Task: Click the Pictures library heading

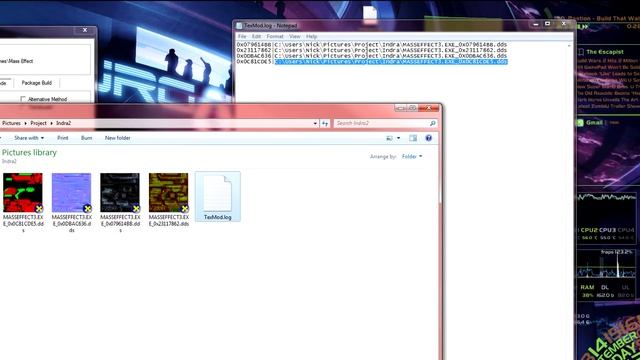Action: point(29,152)
